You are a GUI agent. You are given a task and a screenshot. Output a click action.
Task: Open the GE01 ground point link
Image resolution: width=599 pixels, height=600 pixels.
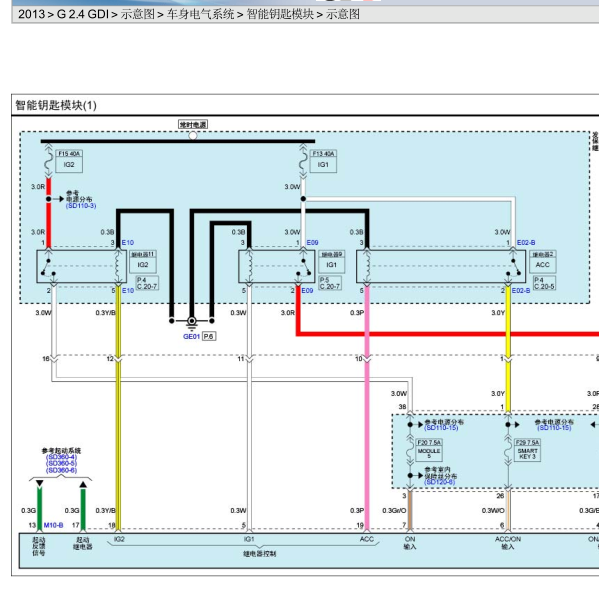[x=191, y=336]
